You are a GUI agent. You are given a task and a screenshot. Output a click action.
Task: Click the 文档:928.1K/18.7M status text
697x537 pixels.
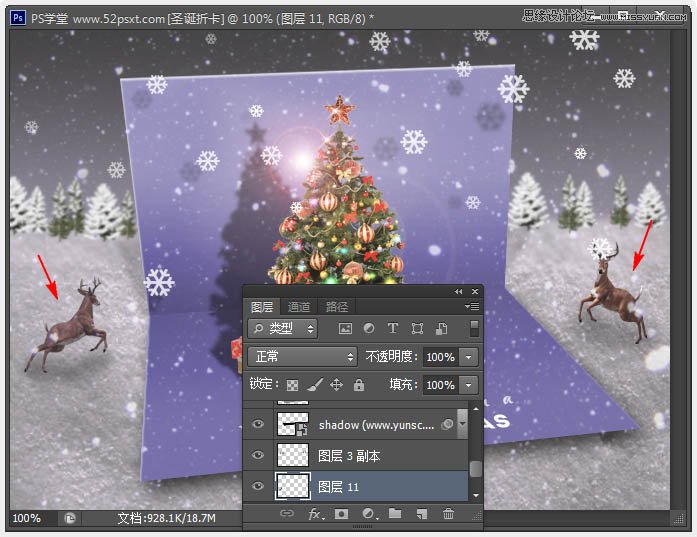coord(166,518)
